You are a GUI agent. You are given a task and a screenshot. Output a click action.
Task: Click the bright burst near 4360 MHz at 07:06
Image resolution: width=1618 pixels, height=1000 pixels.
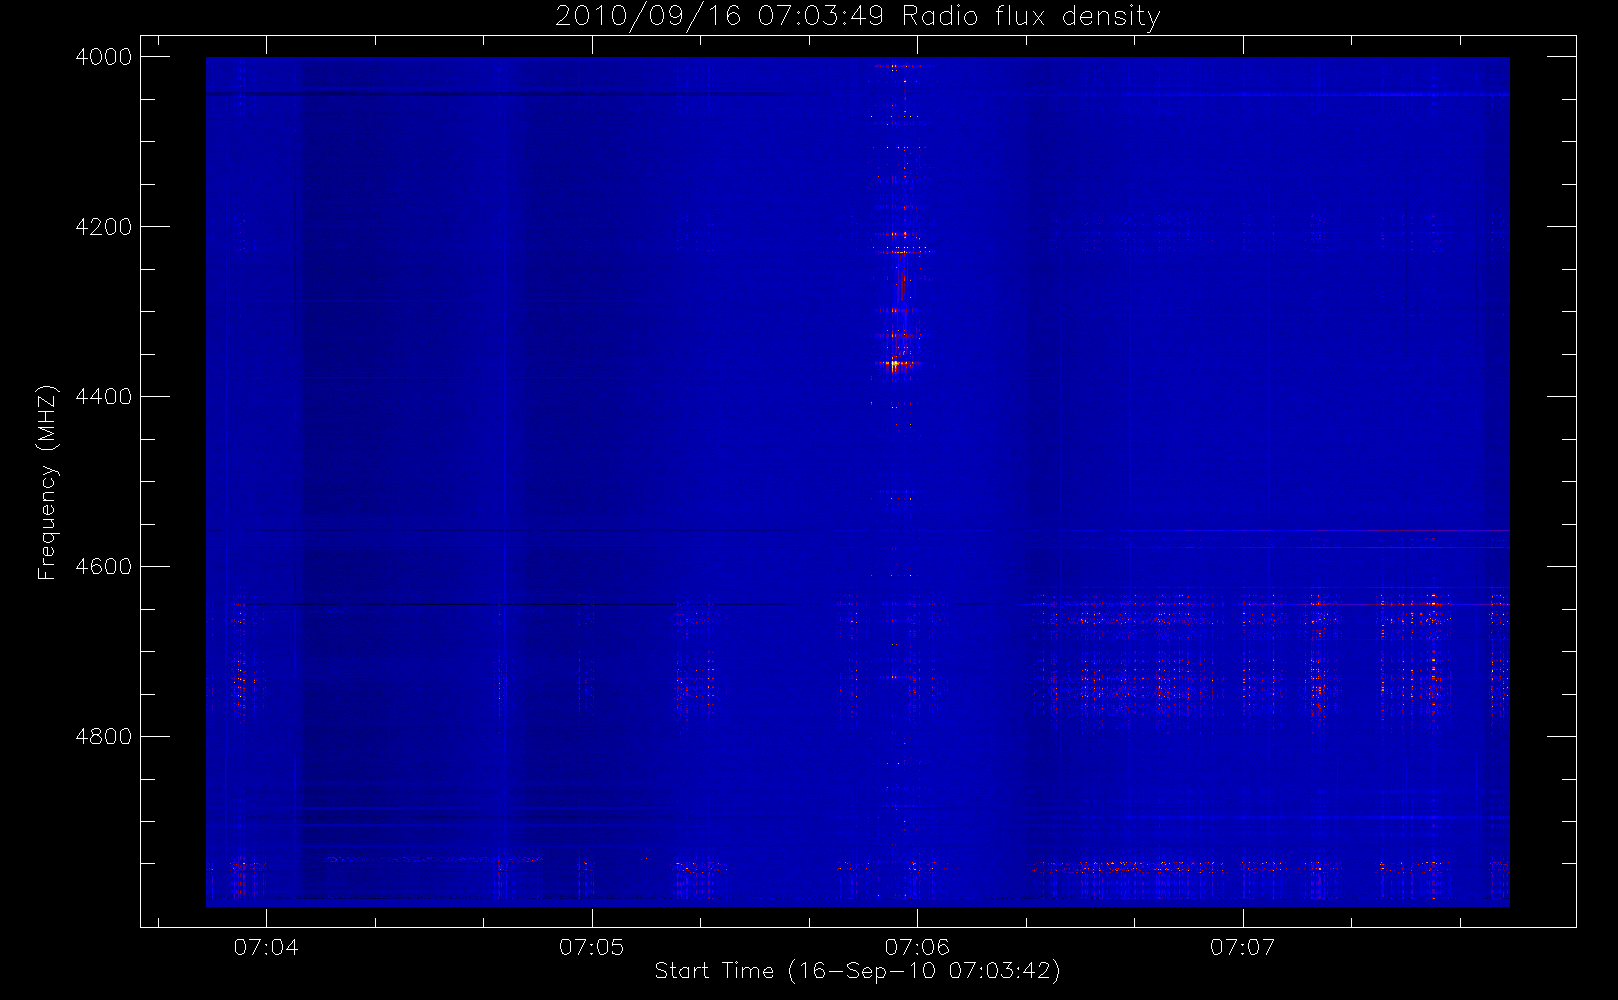coord(895,364)
